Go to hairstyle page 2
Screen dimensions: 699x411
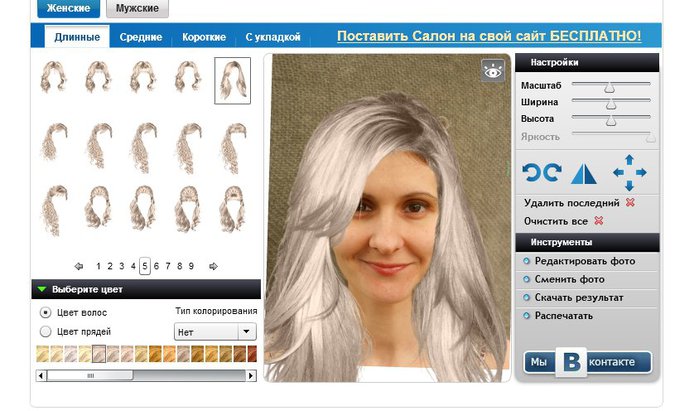[x=110, y=266]
